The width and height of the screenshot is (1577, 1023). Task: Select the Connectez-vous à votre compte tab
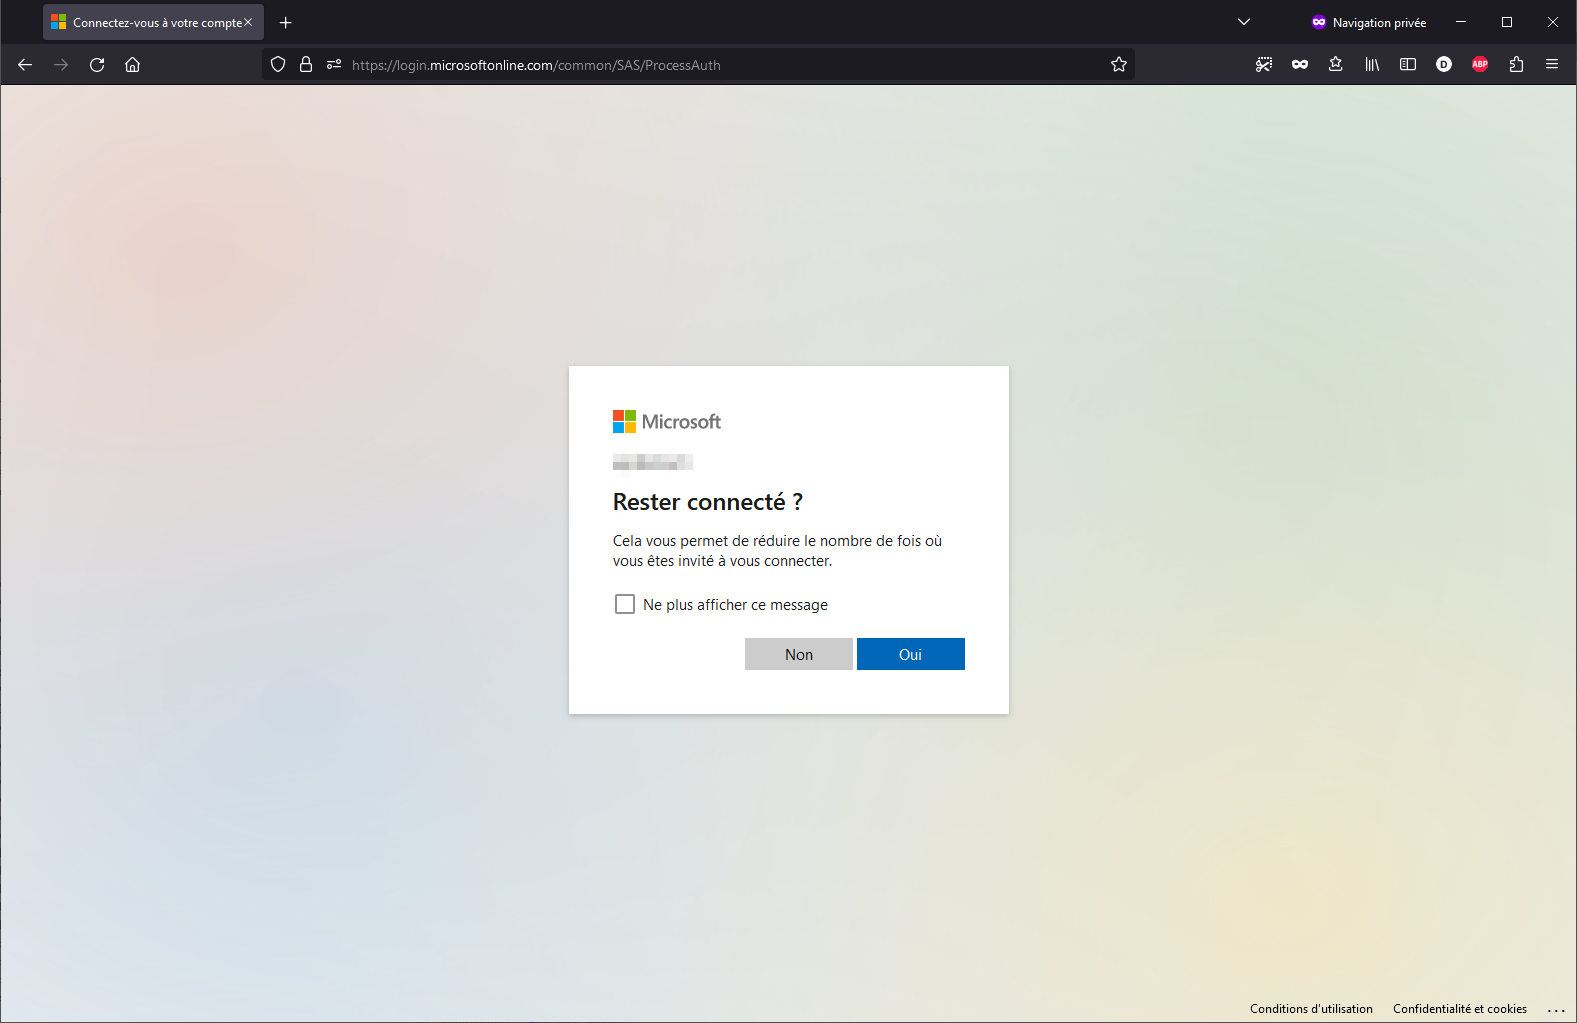[153, 22]
